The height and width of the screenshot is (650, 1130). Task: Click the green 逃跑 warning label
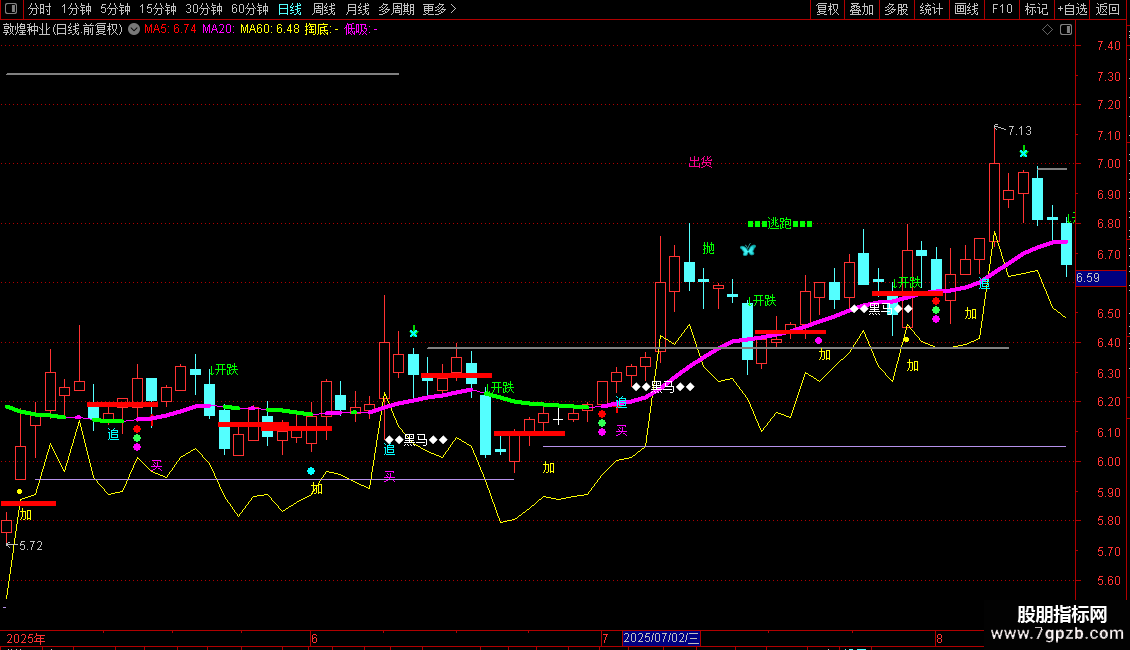click(x=780, y=223)
